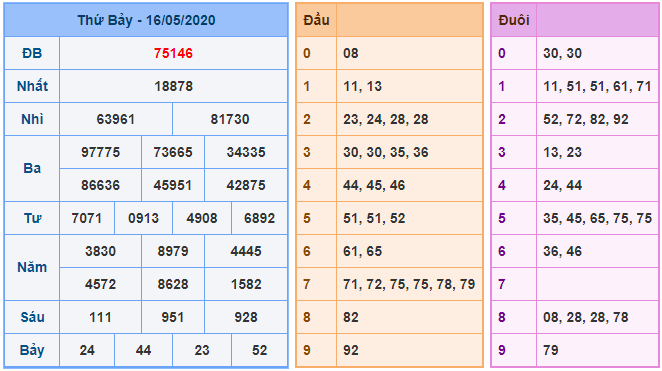Click the date header Thứ Bảy - 16/05/2020
Image resolution: width=662 pixels, height=371 pixels.
(146, 20)
